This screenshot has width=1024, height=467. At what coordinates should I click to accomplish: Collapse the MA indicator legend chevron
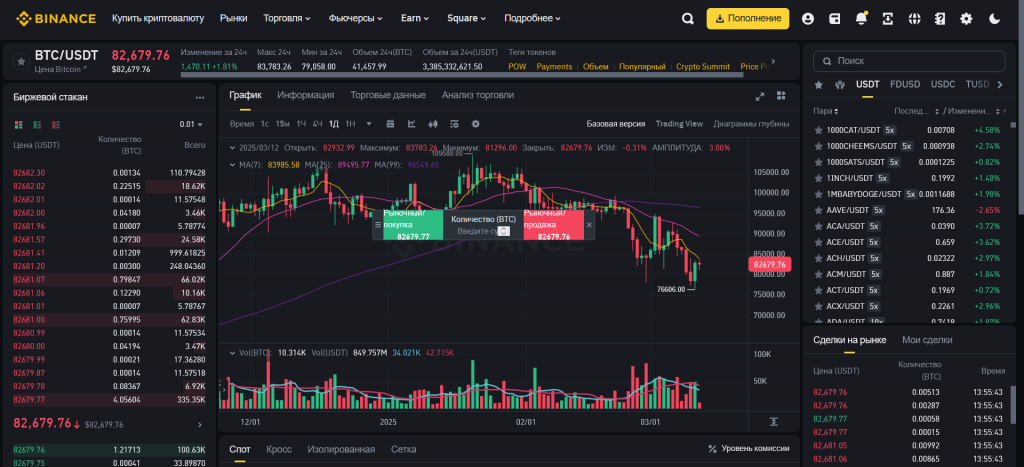[233, 165]
